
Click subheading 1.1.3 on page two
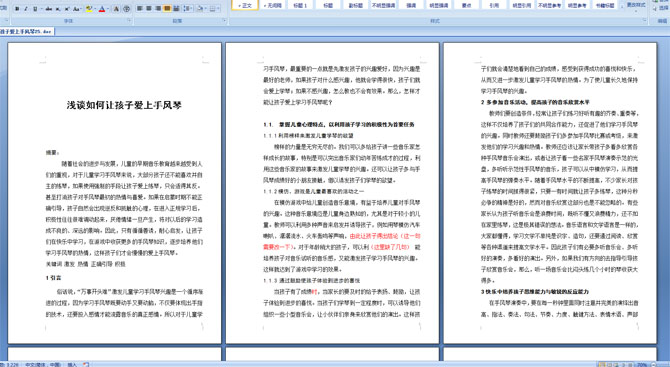click(311, 281)
